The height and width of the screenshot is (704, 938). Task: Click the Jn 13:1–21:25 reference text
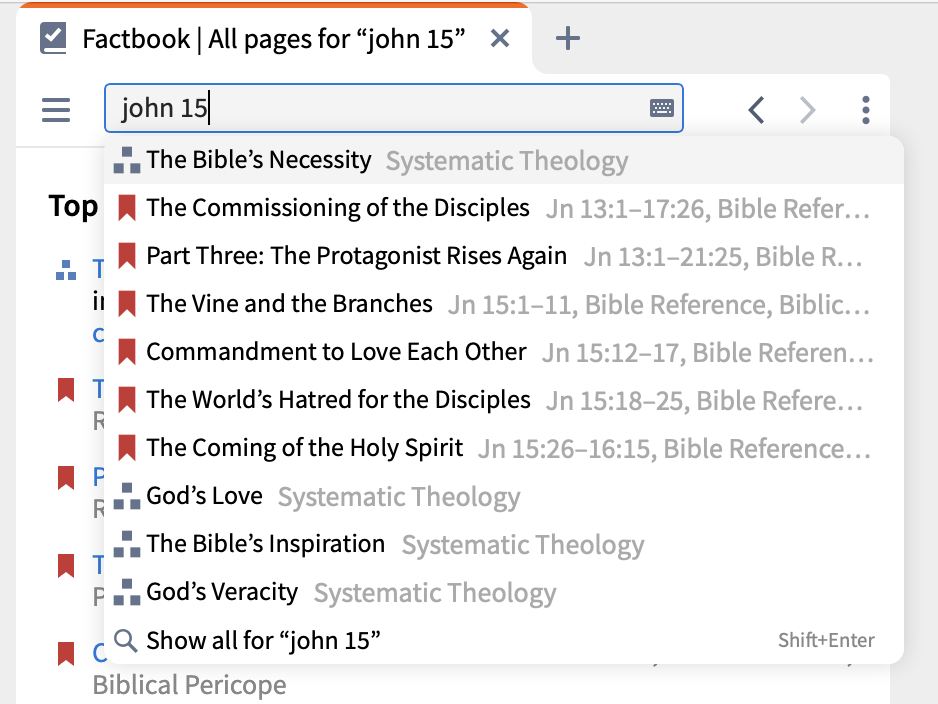663,257
